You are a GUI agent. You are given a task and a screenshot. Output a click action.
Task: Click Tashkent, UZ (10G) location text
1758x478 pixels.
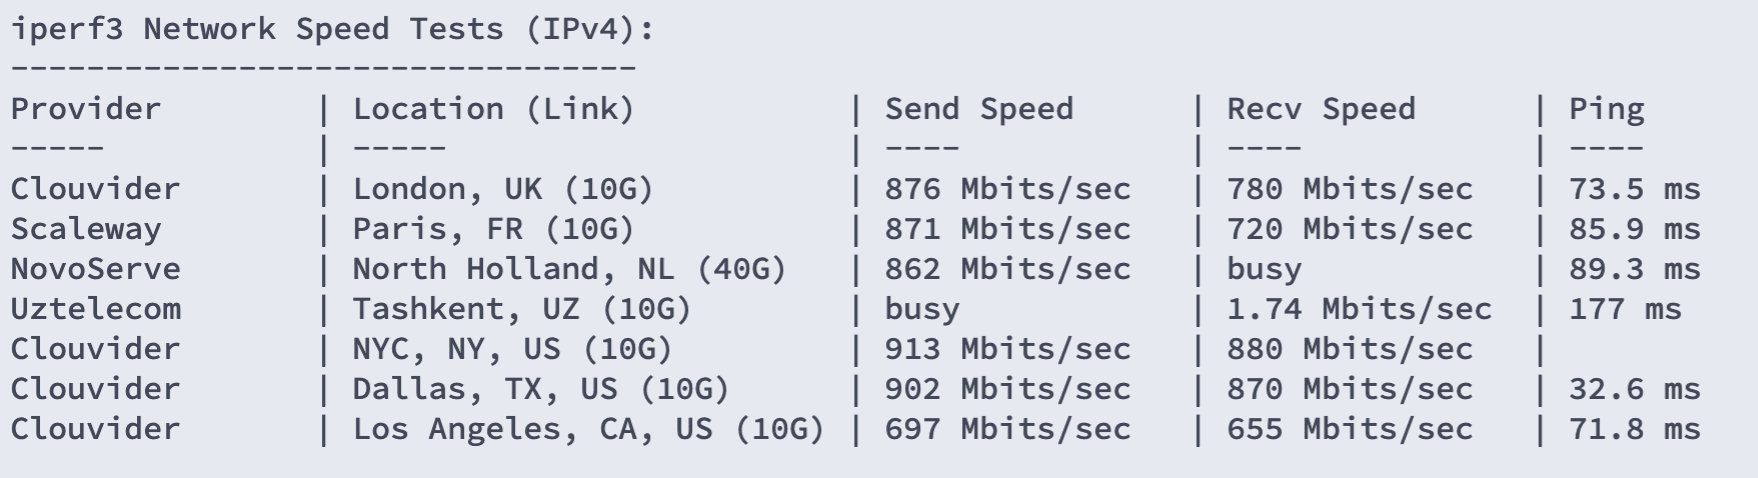click(522, 309)
